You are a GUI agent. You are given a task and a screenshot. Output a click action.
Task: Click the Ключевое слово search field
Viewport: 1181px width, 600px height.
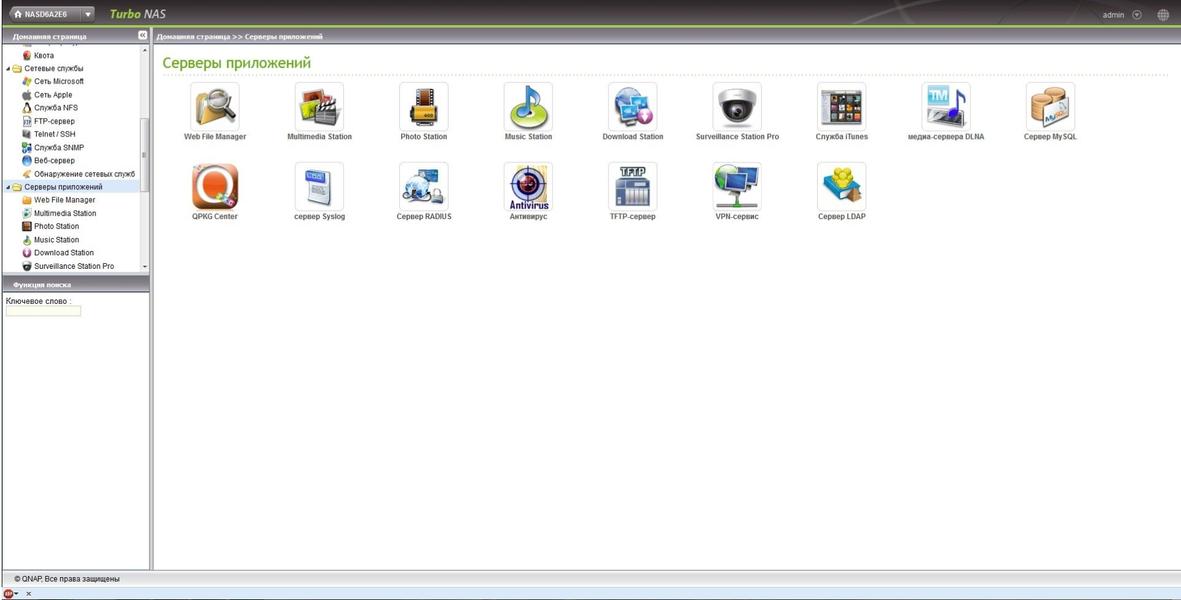click(x=43, y=311)
